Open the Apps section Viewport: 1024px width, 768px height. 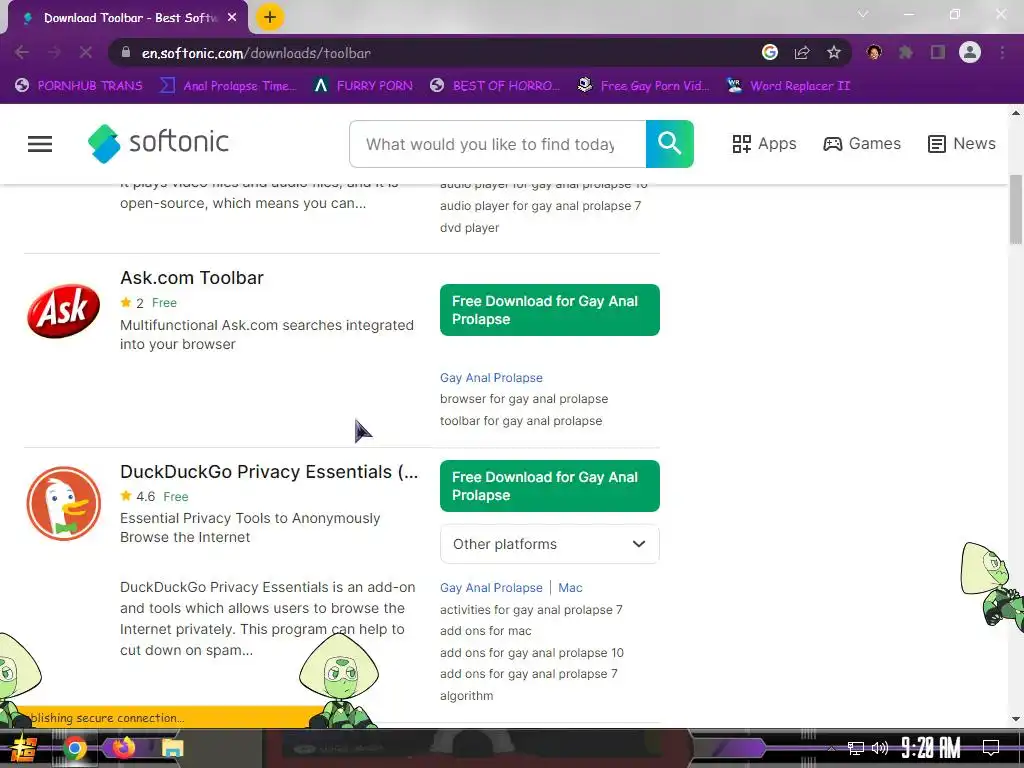pyautogui.click(x=764, y=144)
